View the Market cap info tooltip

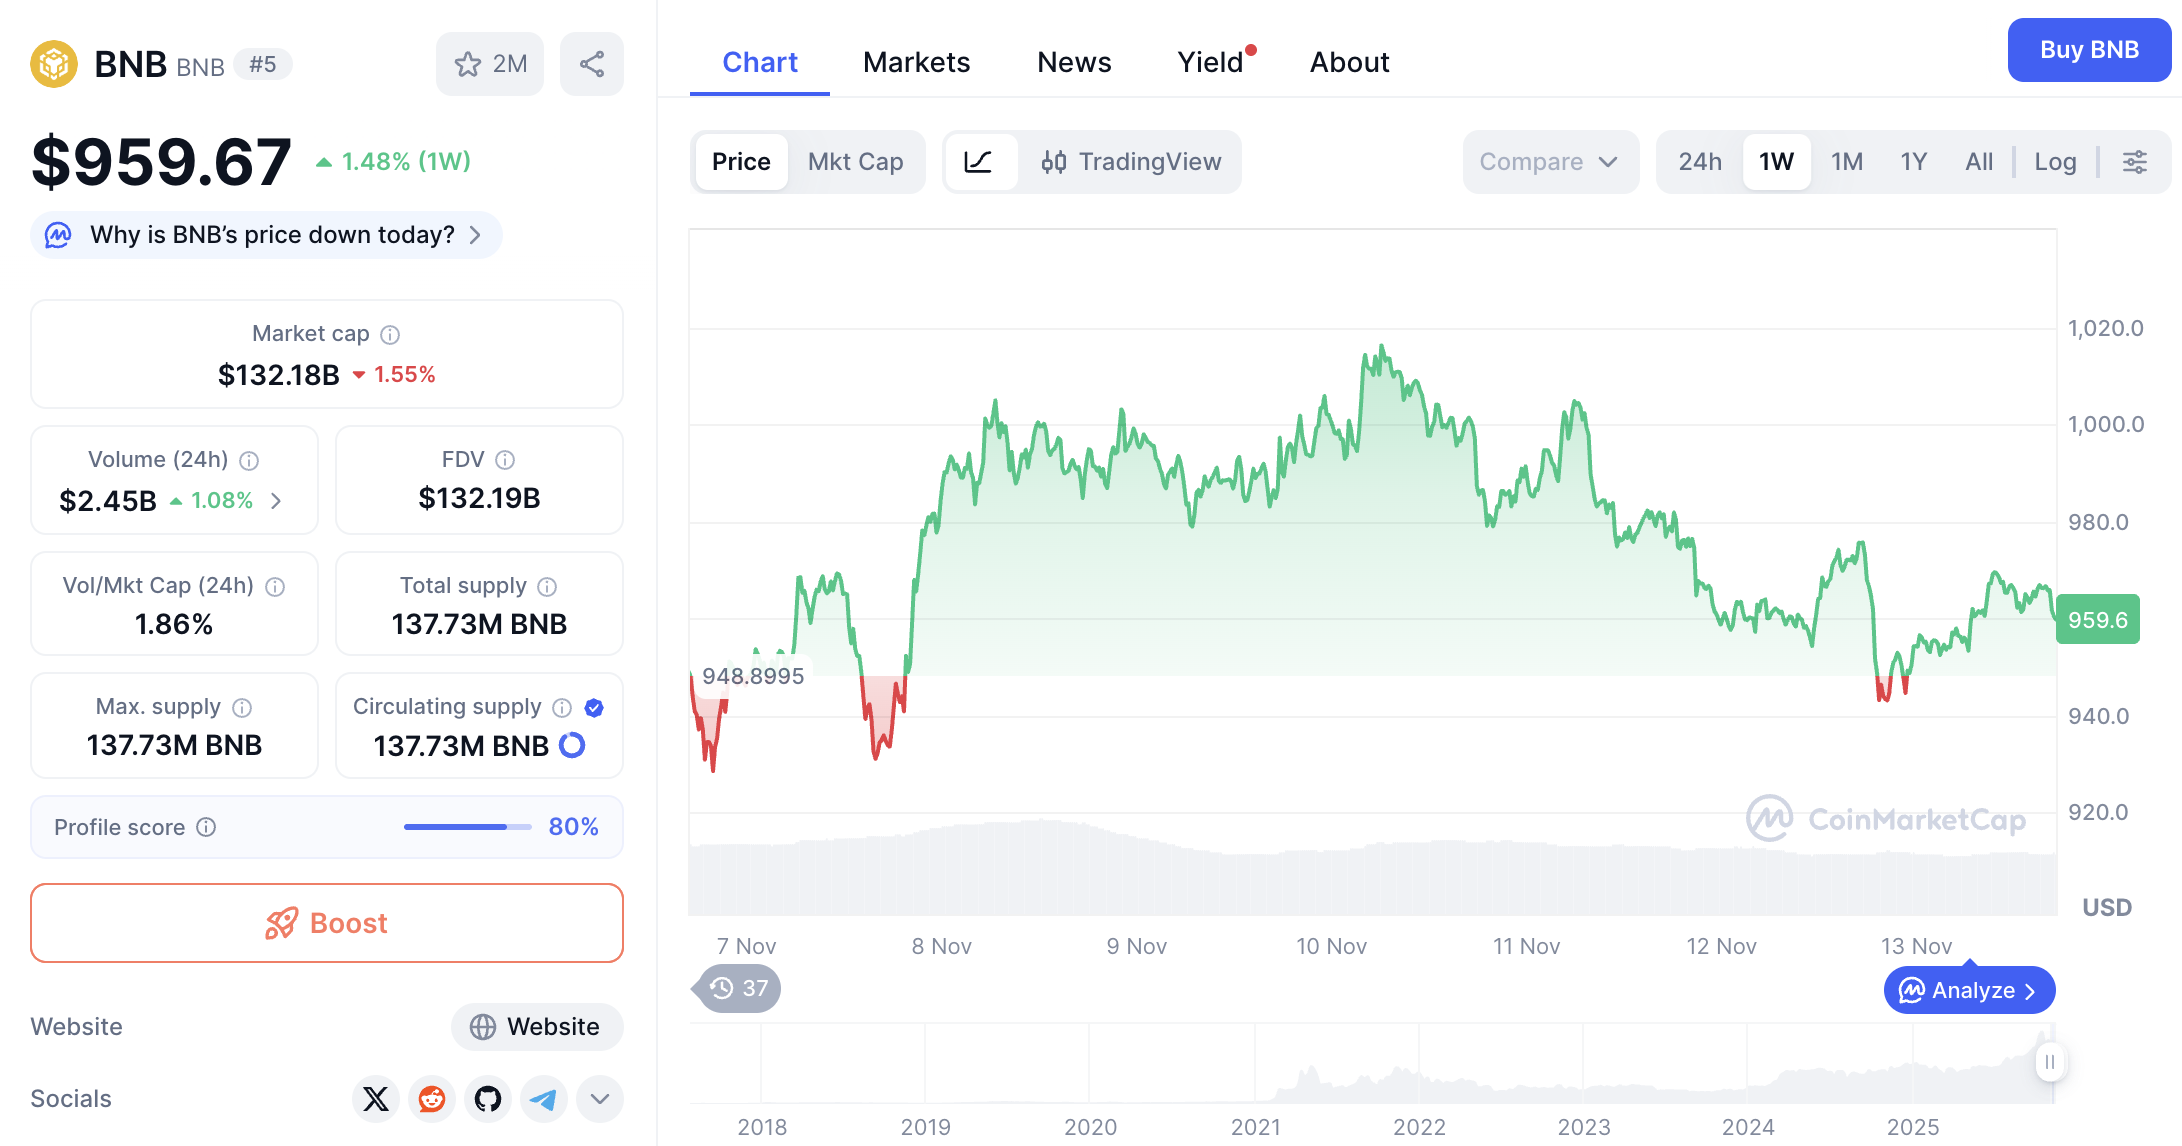click(x=389, y=334)
